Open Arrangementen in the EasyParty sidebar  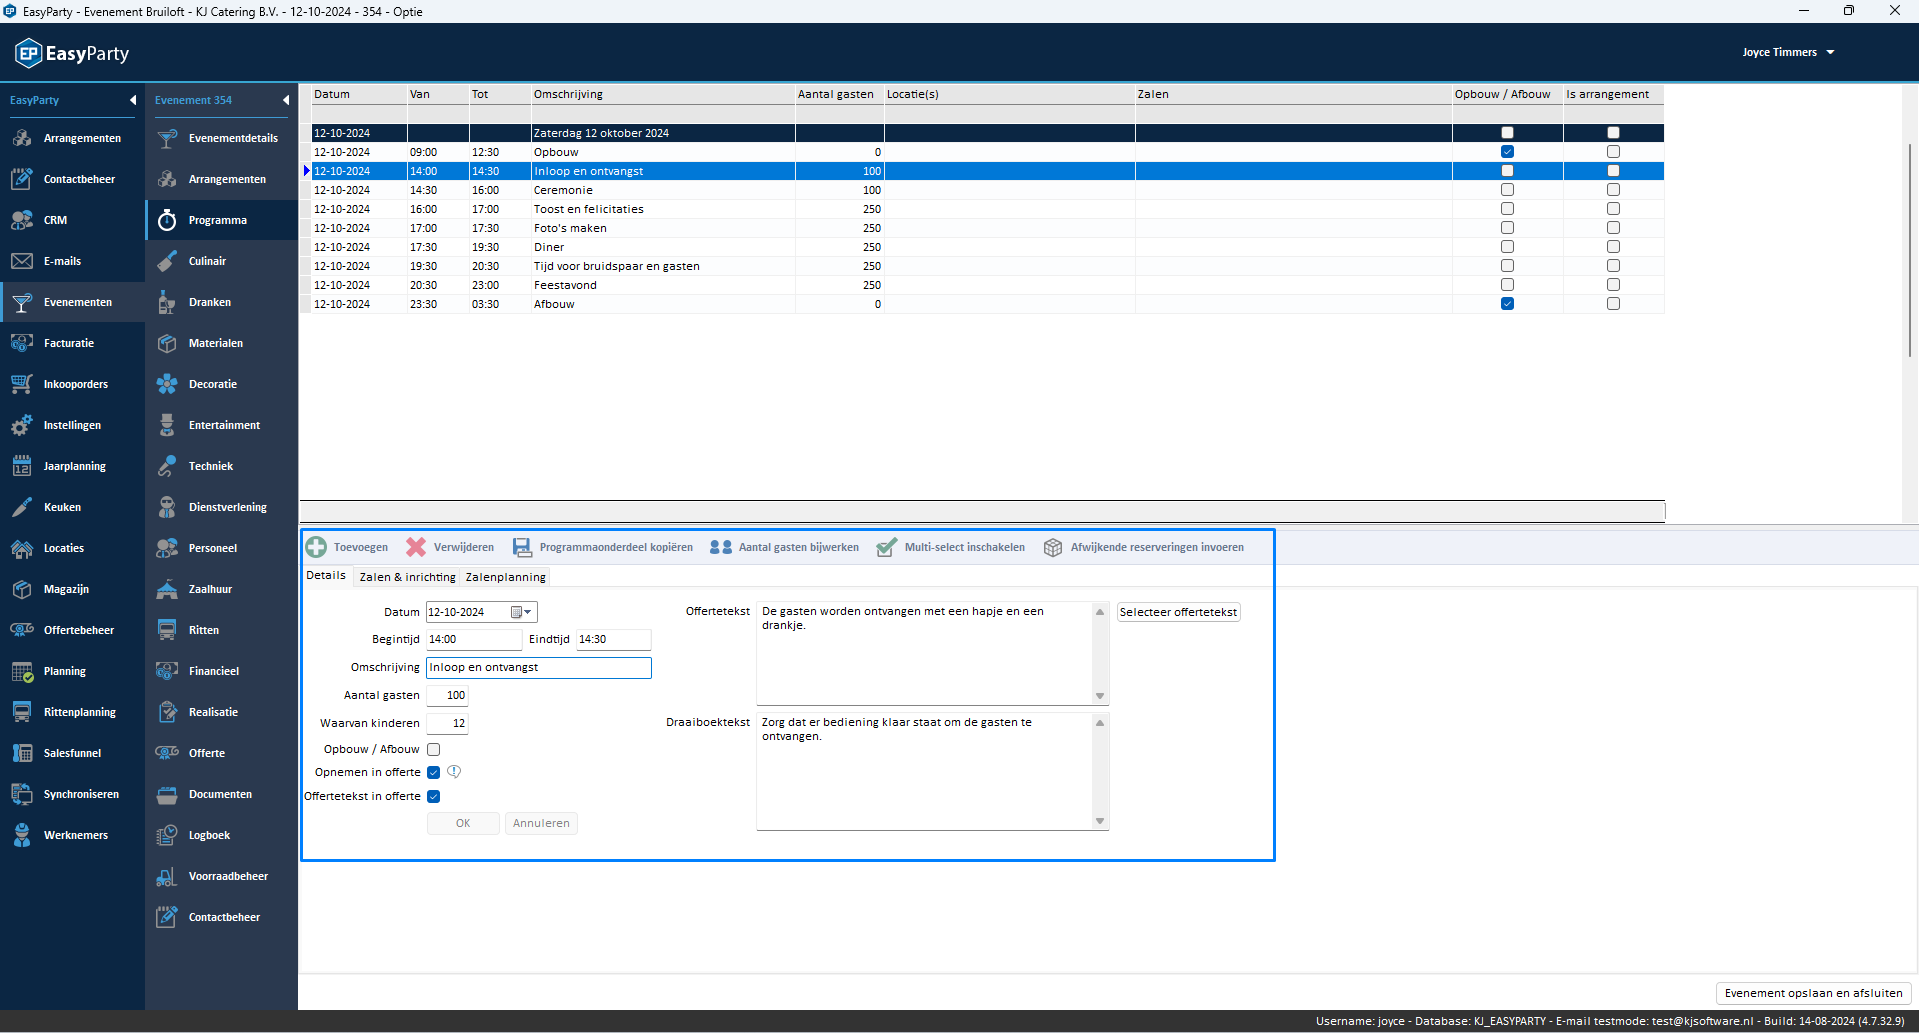[x=72, y=138]
